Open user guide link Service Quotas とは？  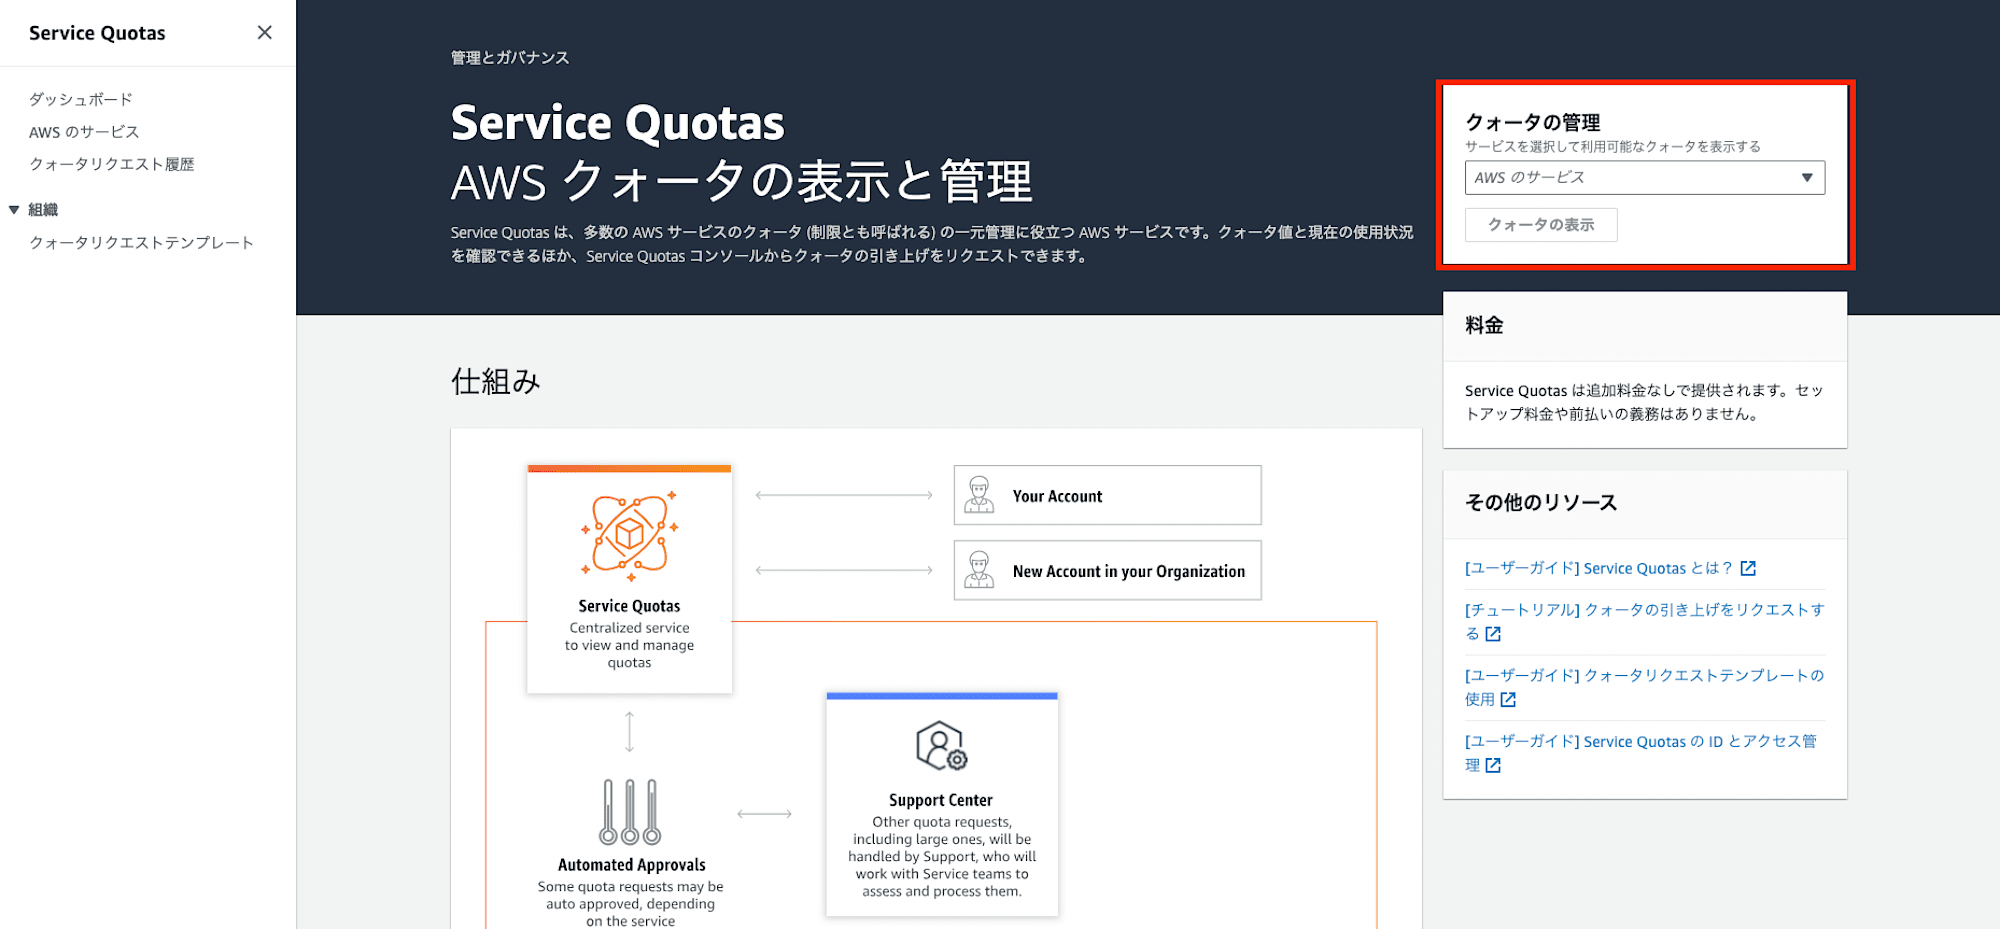[x=1599, y=568]
